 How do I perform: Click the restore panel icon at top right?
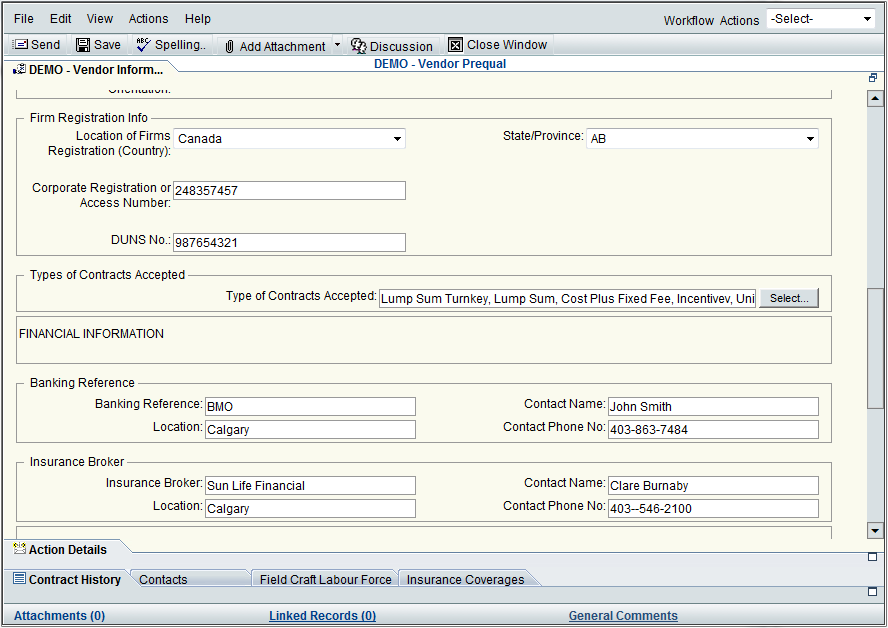(x=873, y=77)
